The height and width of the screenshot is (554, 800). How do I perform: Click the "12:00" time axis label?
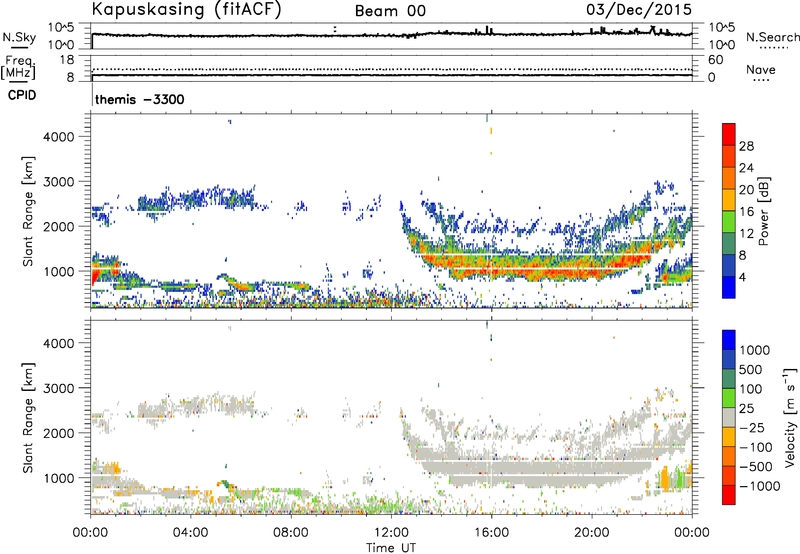click(x=391, y=533)
